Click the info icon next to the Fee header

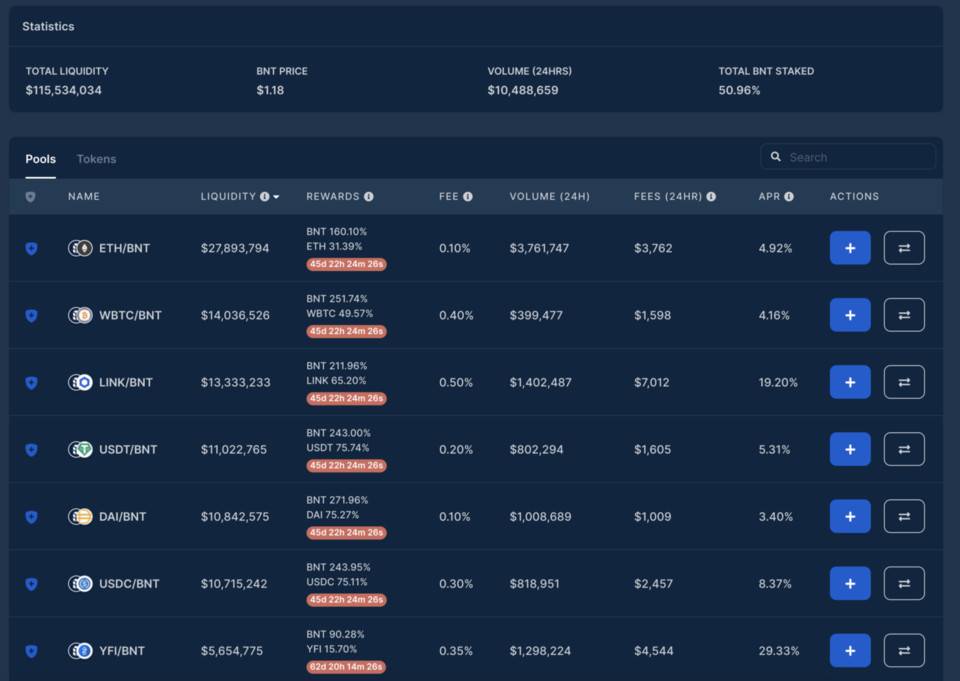pos(470,196)
